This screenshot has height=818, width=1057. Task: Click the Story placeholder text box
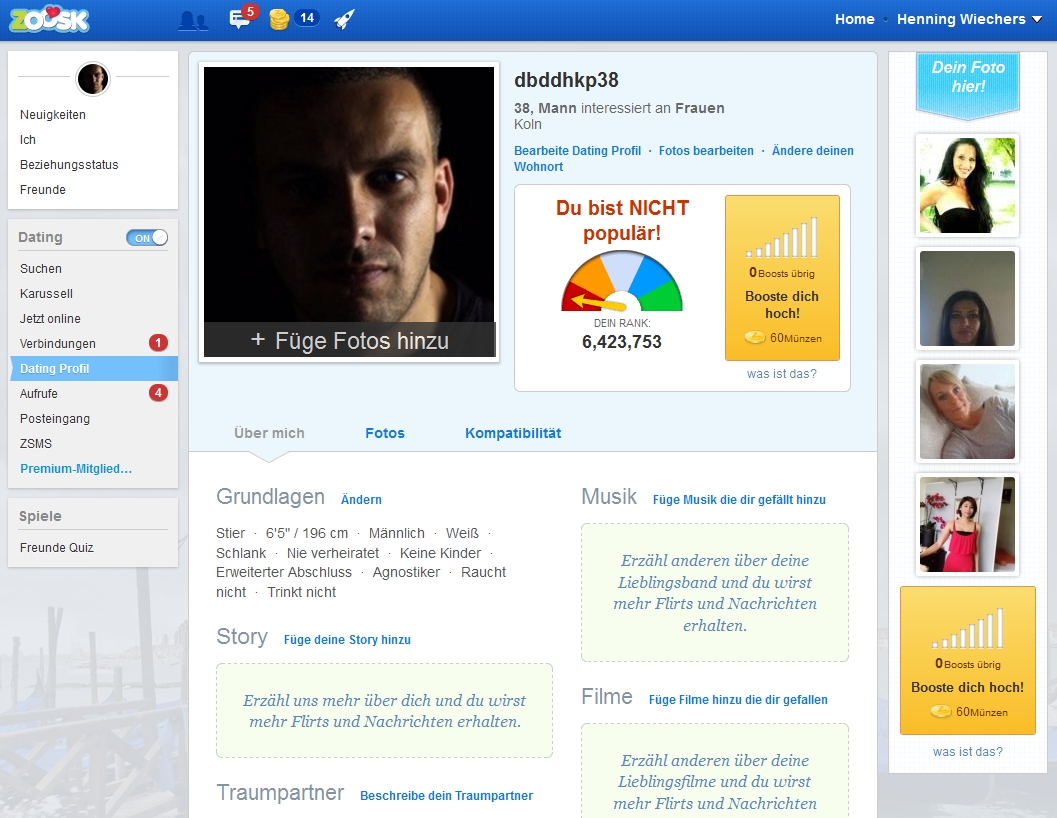click(384, 711)
